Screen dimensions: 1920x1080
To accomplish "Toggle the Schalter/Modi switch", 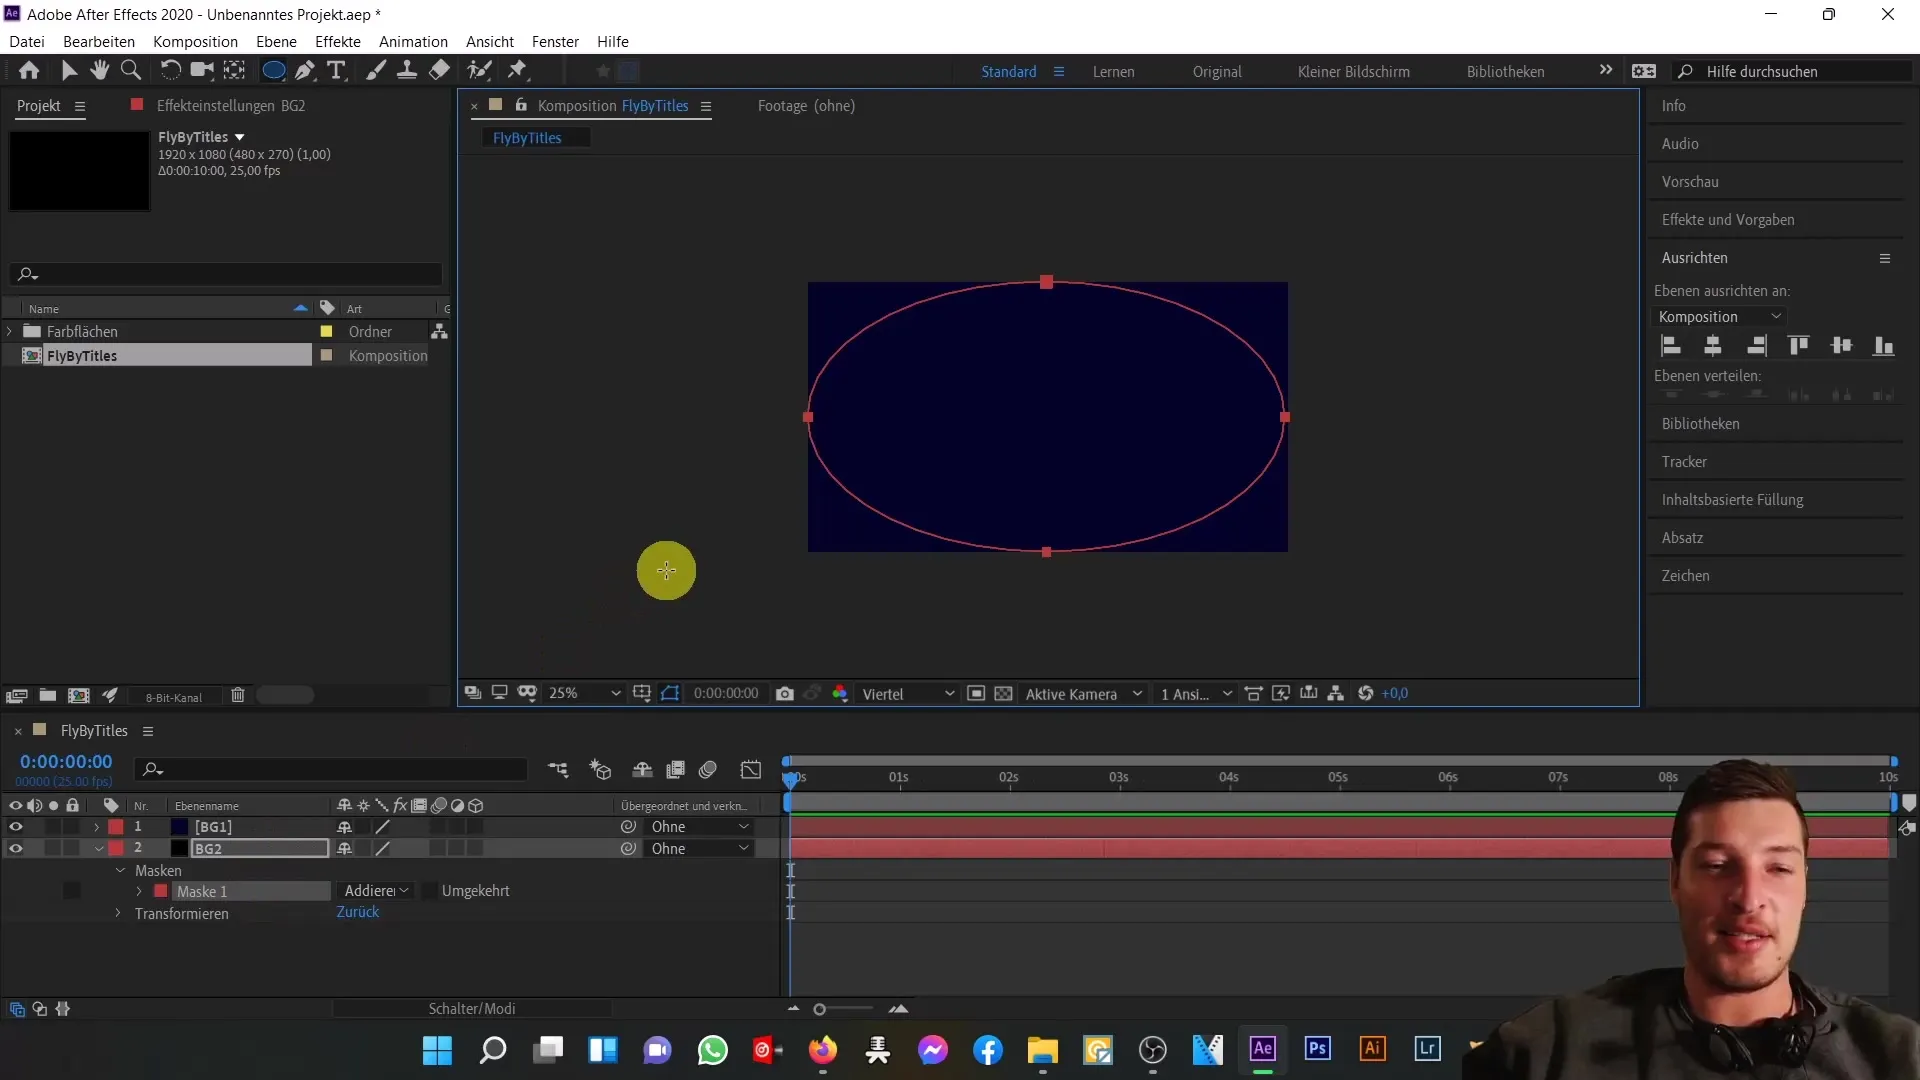I will pos(472,1008).
